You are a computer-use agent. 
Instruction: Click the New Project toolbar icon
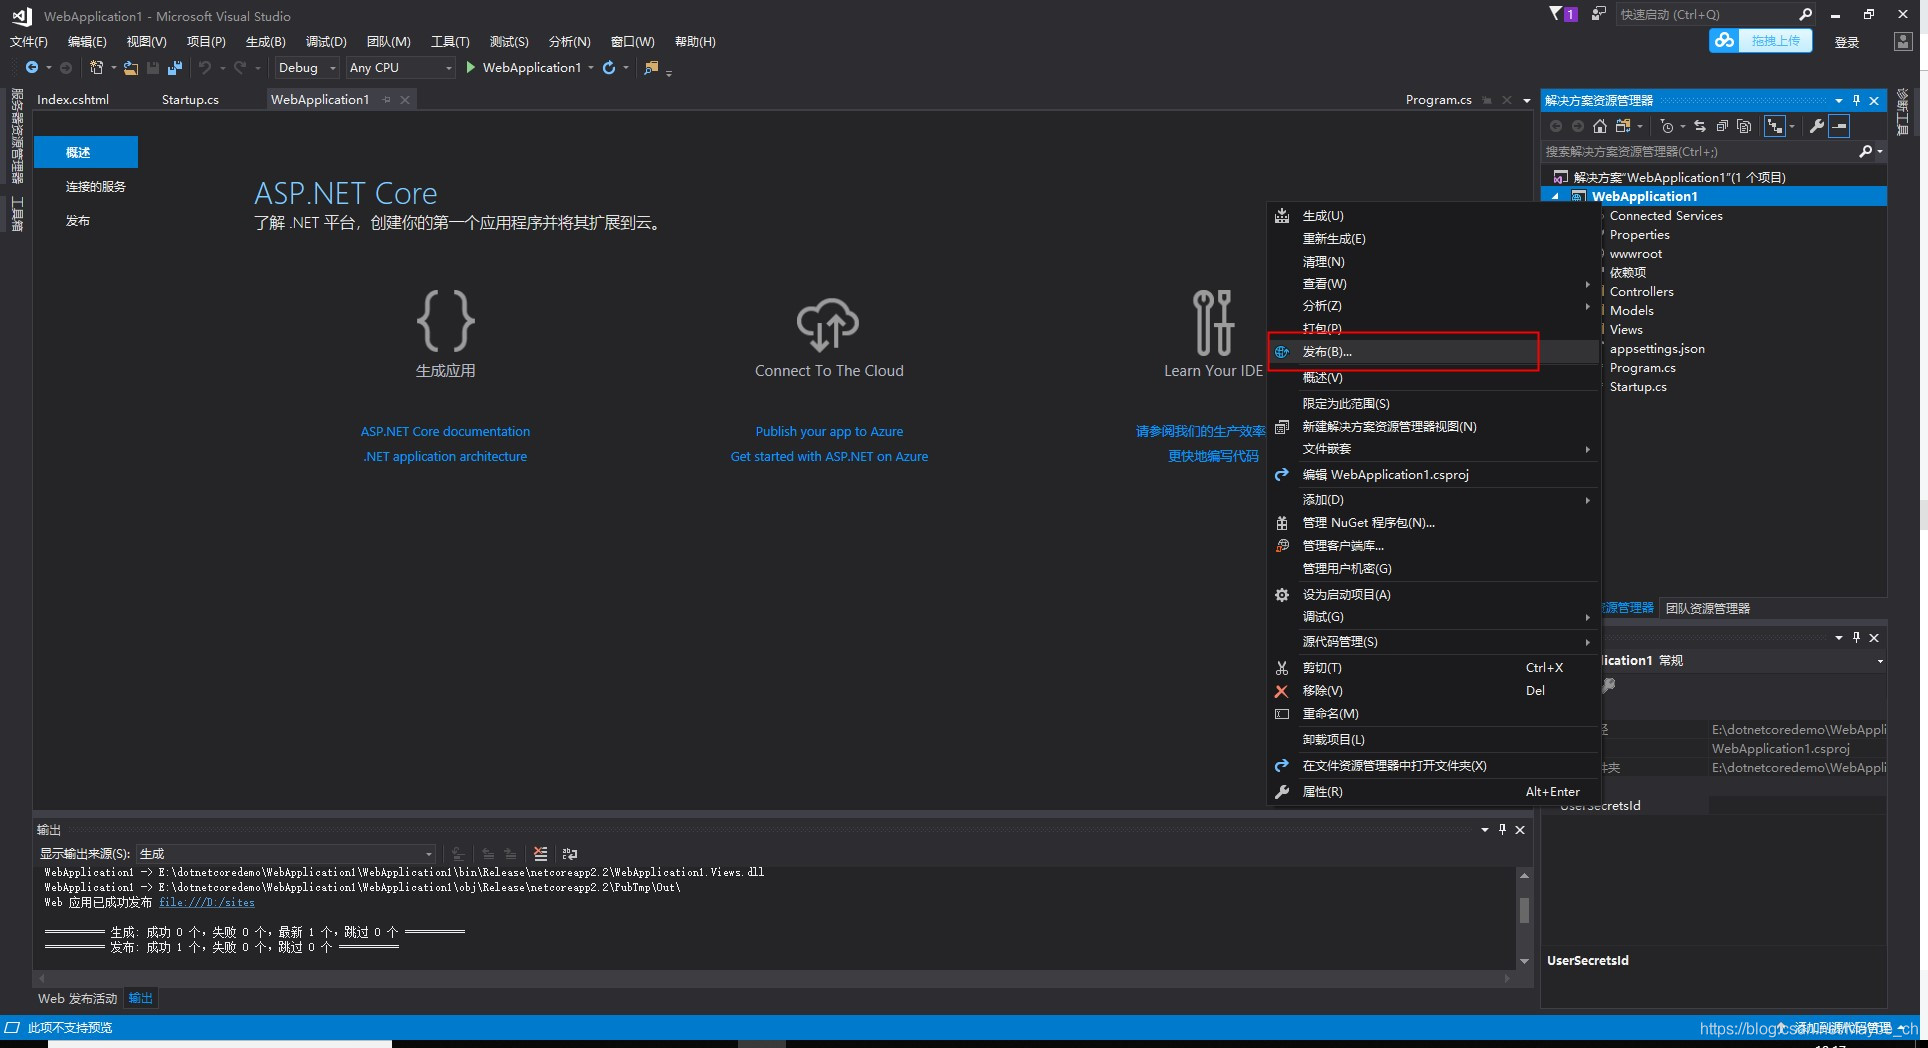tap(97, 68)
